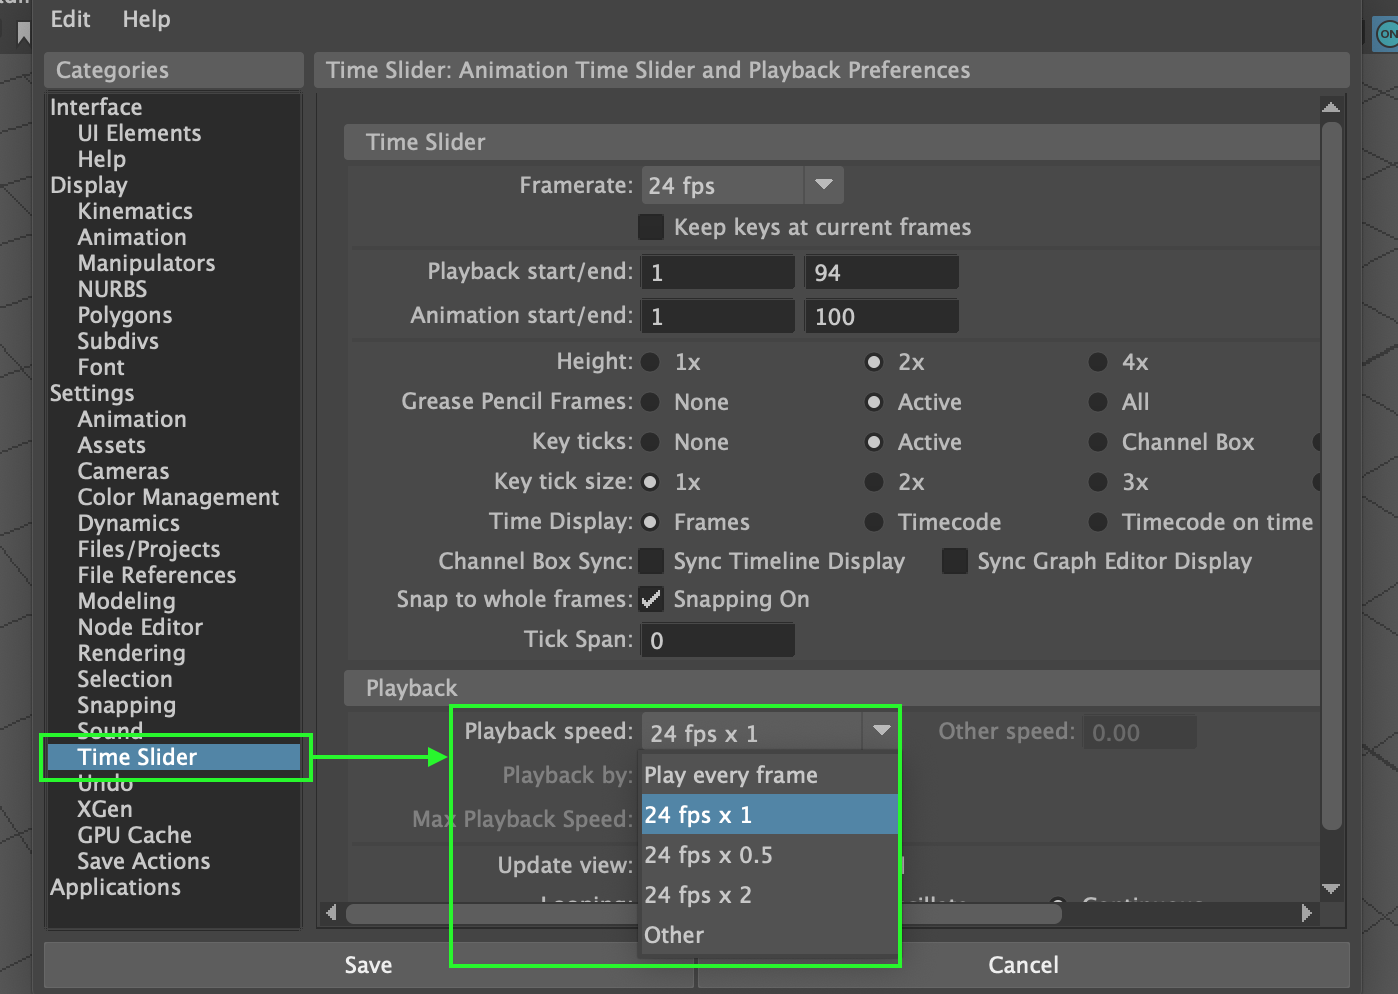The height and width of the screenshot is (994, 1398).
Task: Select Height 4x radio button
Action: click(x=1098, y=362)
